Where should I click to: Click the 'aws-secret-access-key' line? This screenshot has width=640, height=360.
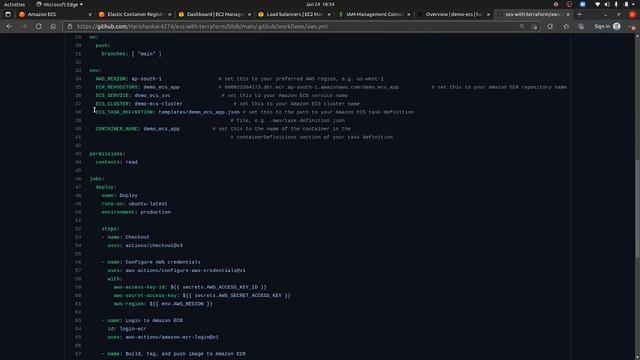202,296
